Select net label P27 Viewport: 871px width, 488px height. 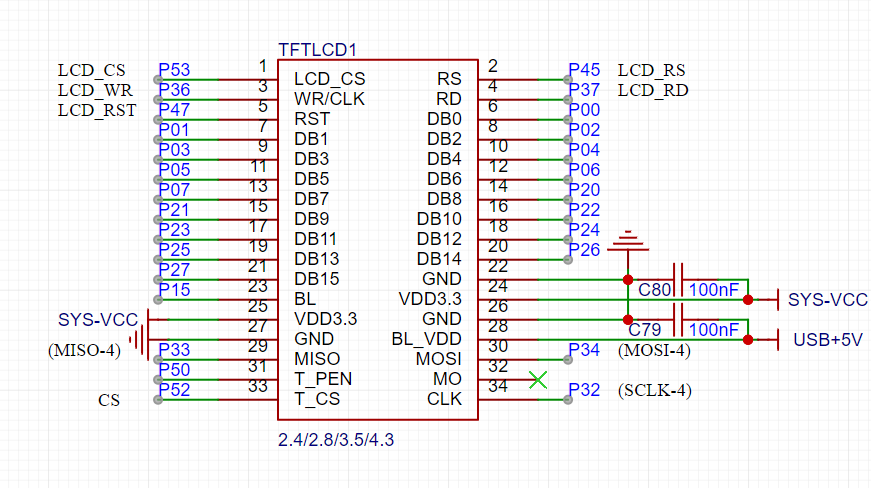174,270
